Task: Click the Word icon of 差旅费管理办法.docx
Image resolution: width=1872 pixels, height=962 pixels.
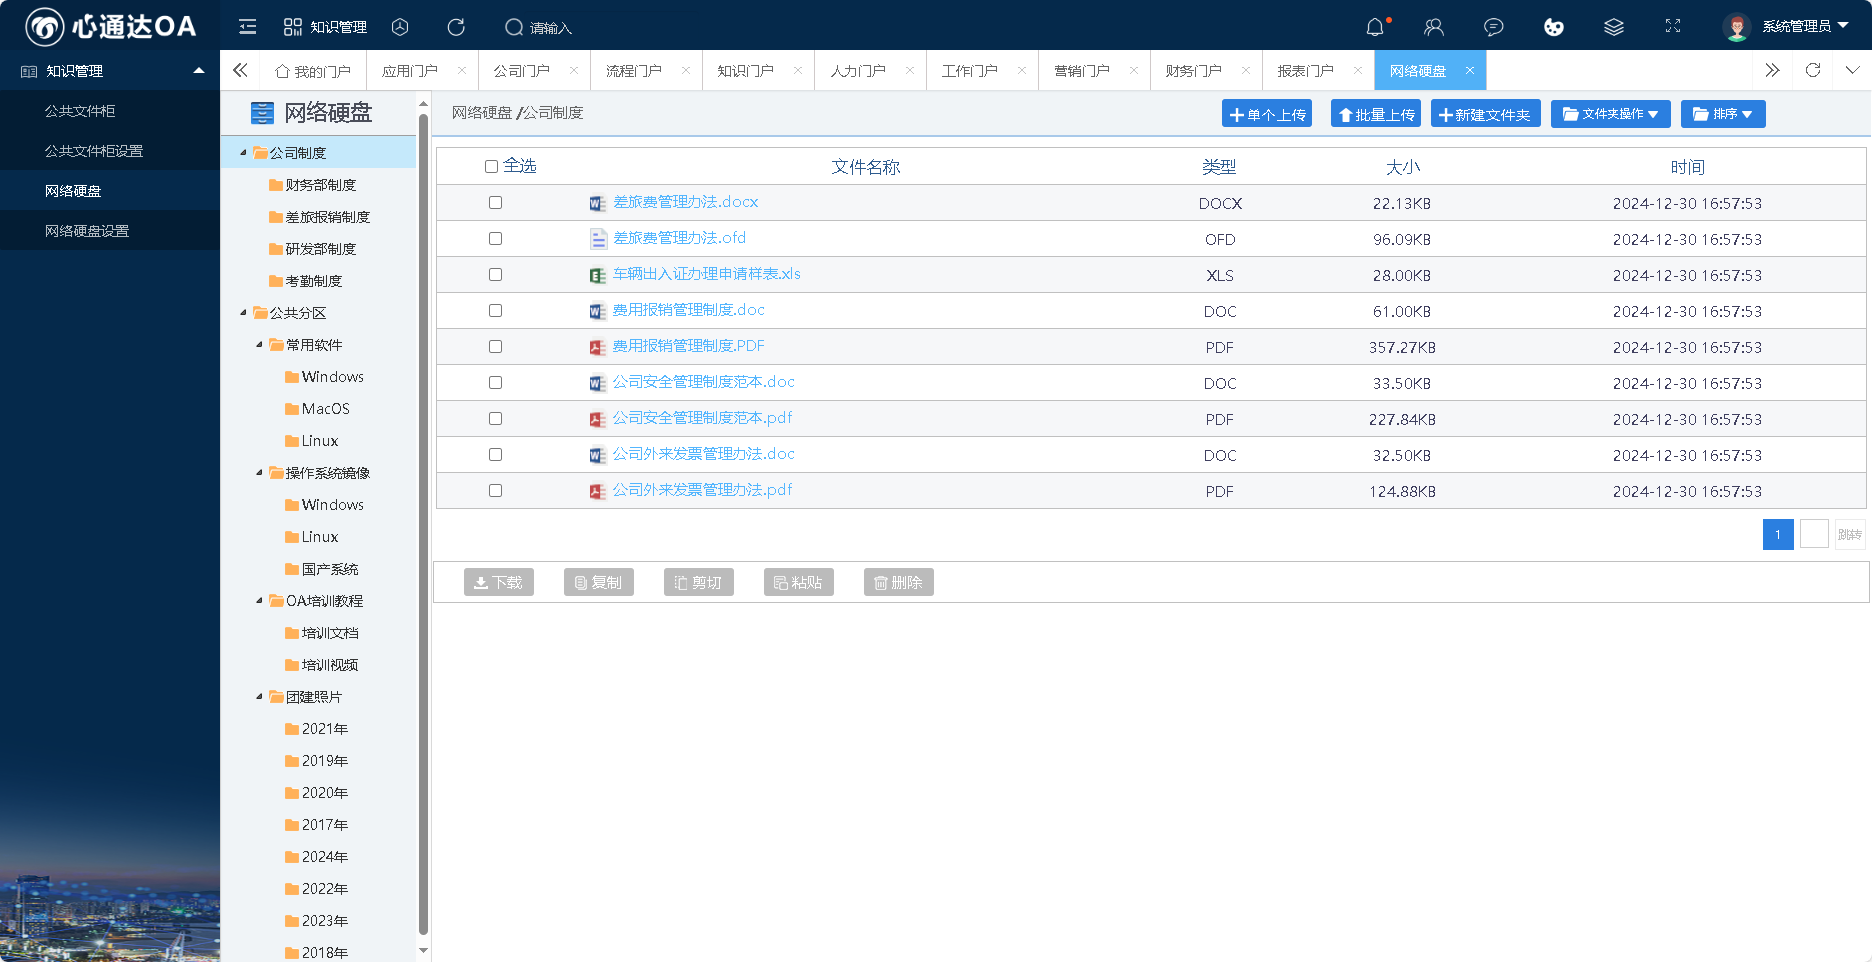Action: [x=597, y=203]
